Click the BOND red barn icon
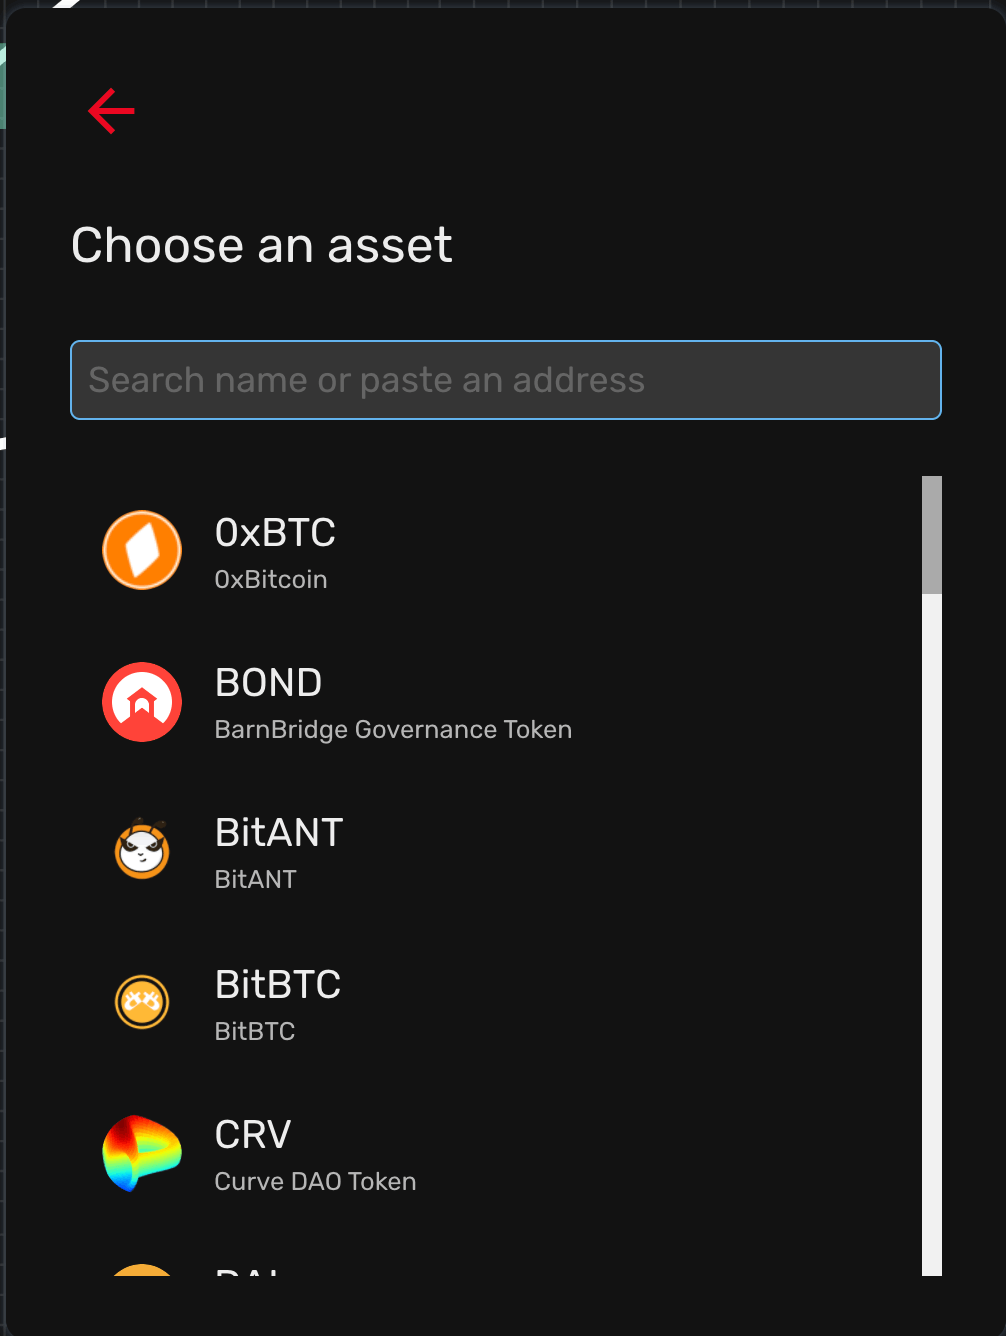The height and width of the screenshot is (1336, 1006). 142,702
